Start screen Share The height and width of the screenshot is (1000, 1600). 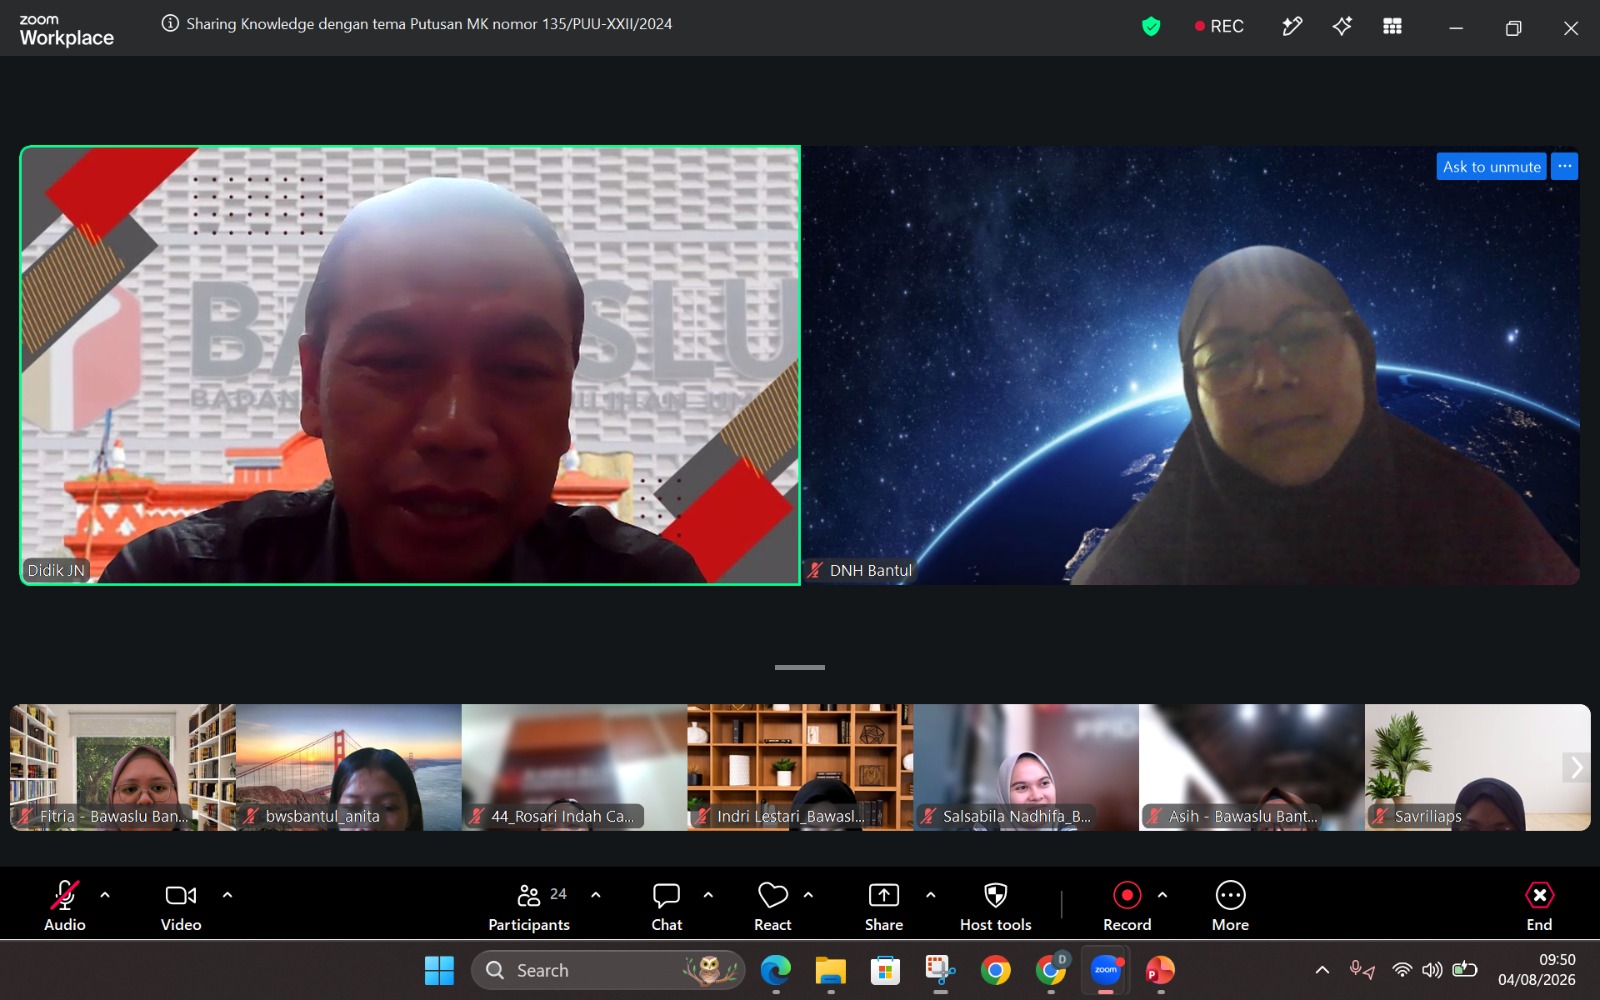click(884, 906)
